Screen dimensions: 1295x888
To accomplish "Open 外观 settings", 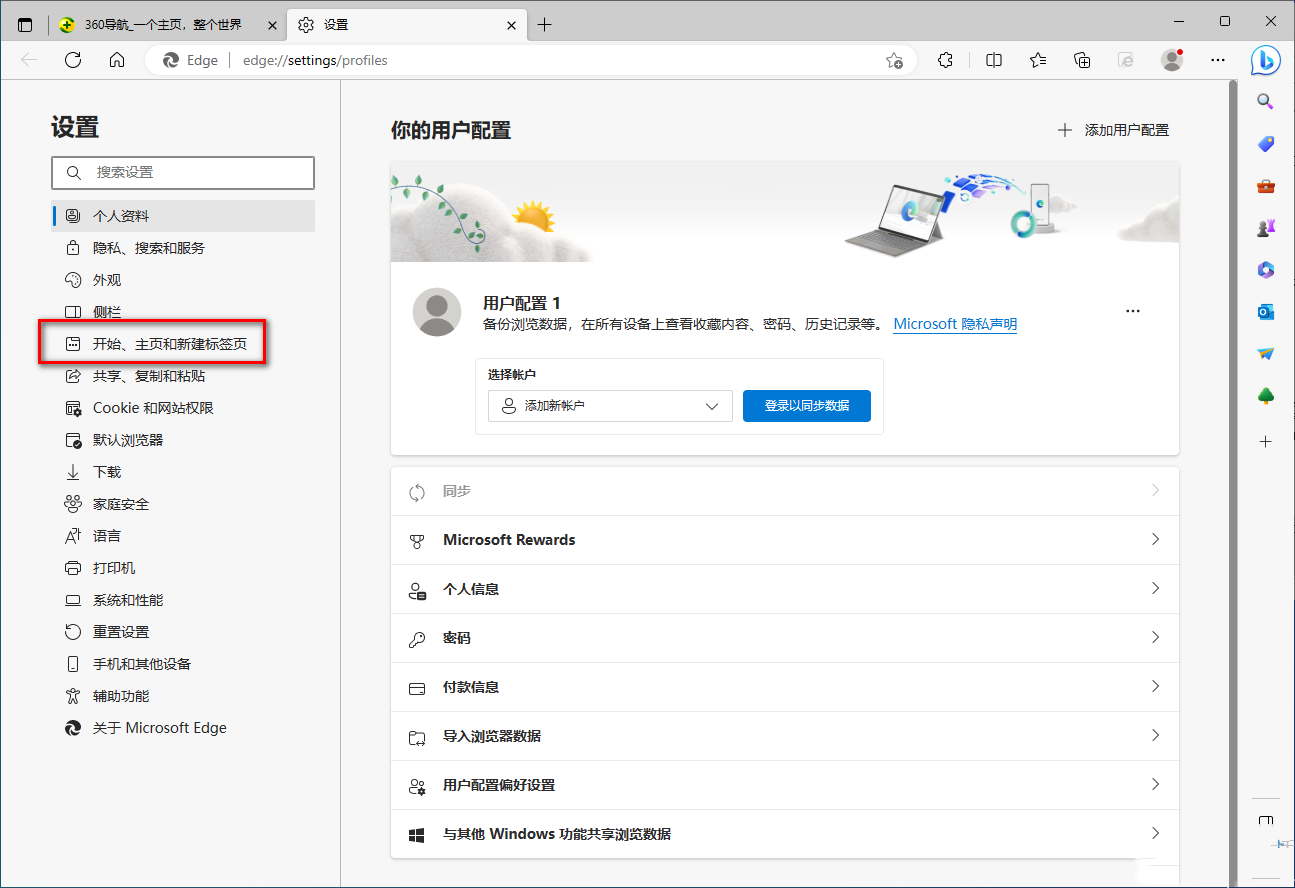I will click(183, 280).
